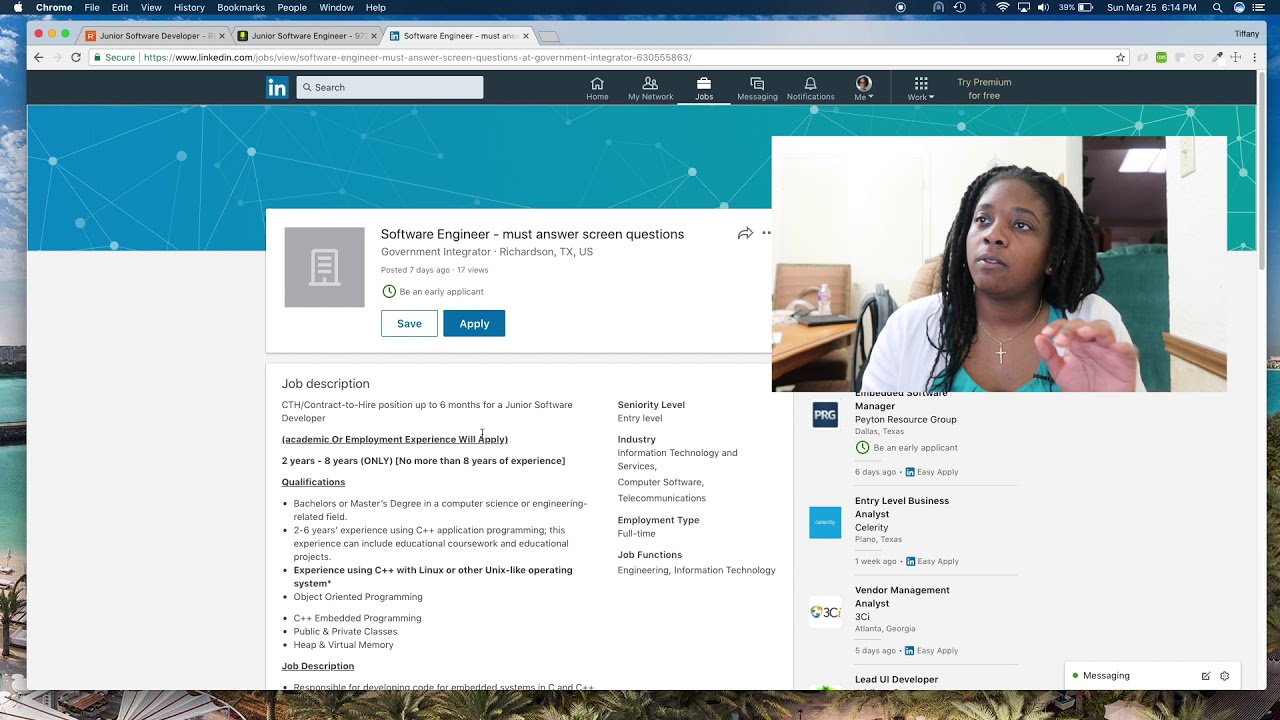
Task: Open Entry Level Business Analyst job
Action: coord(902,507)
